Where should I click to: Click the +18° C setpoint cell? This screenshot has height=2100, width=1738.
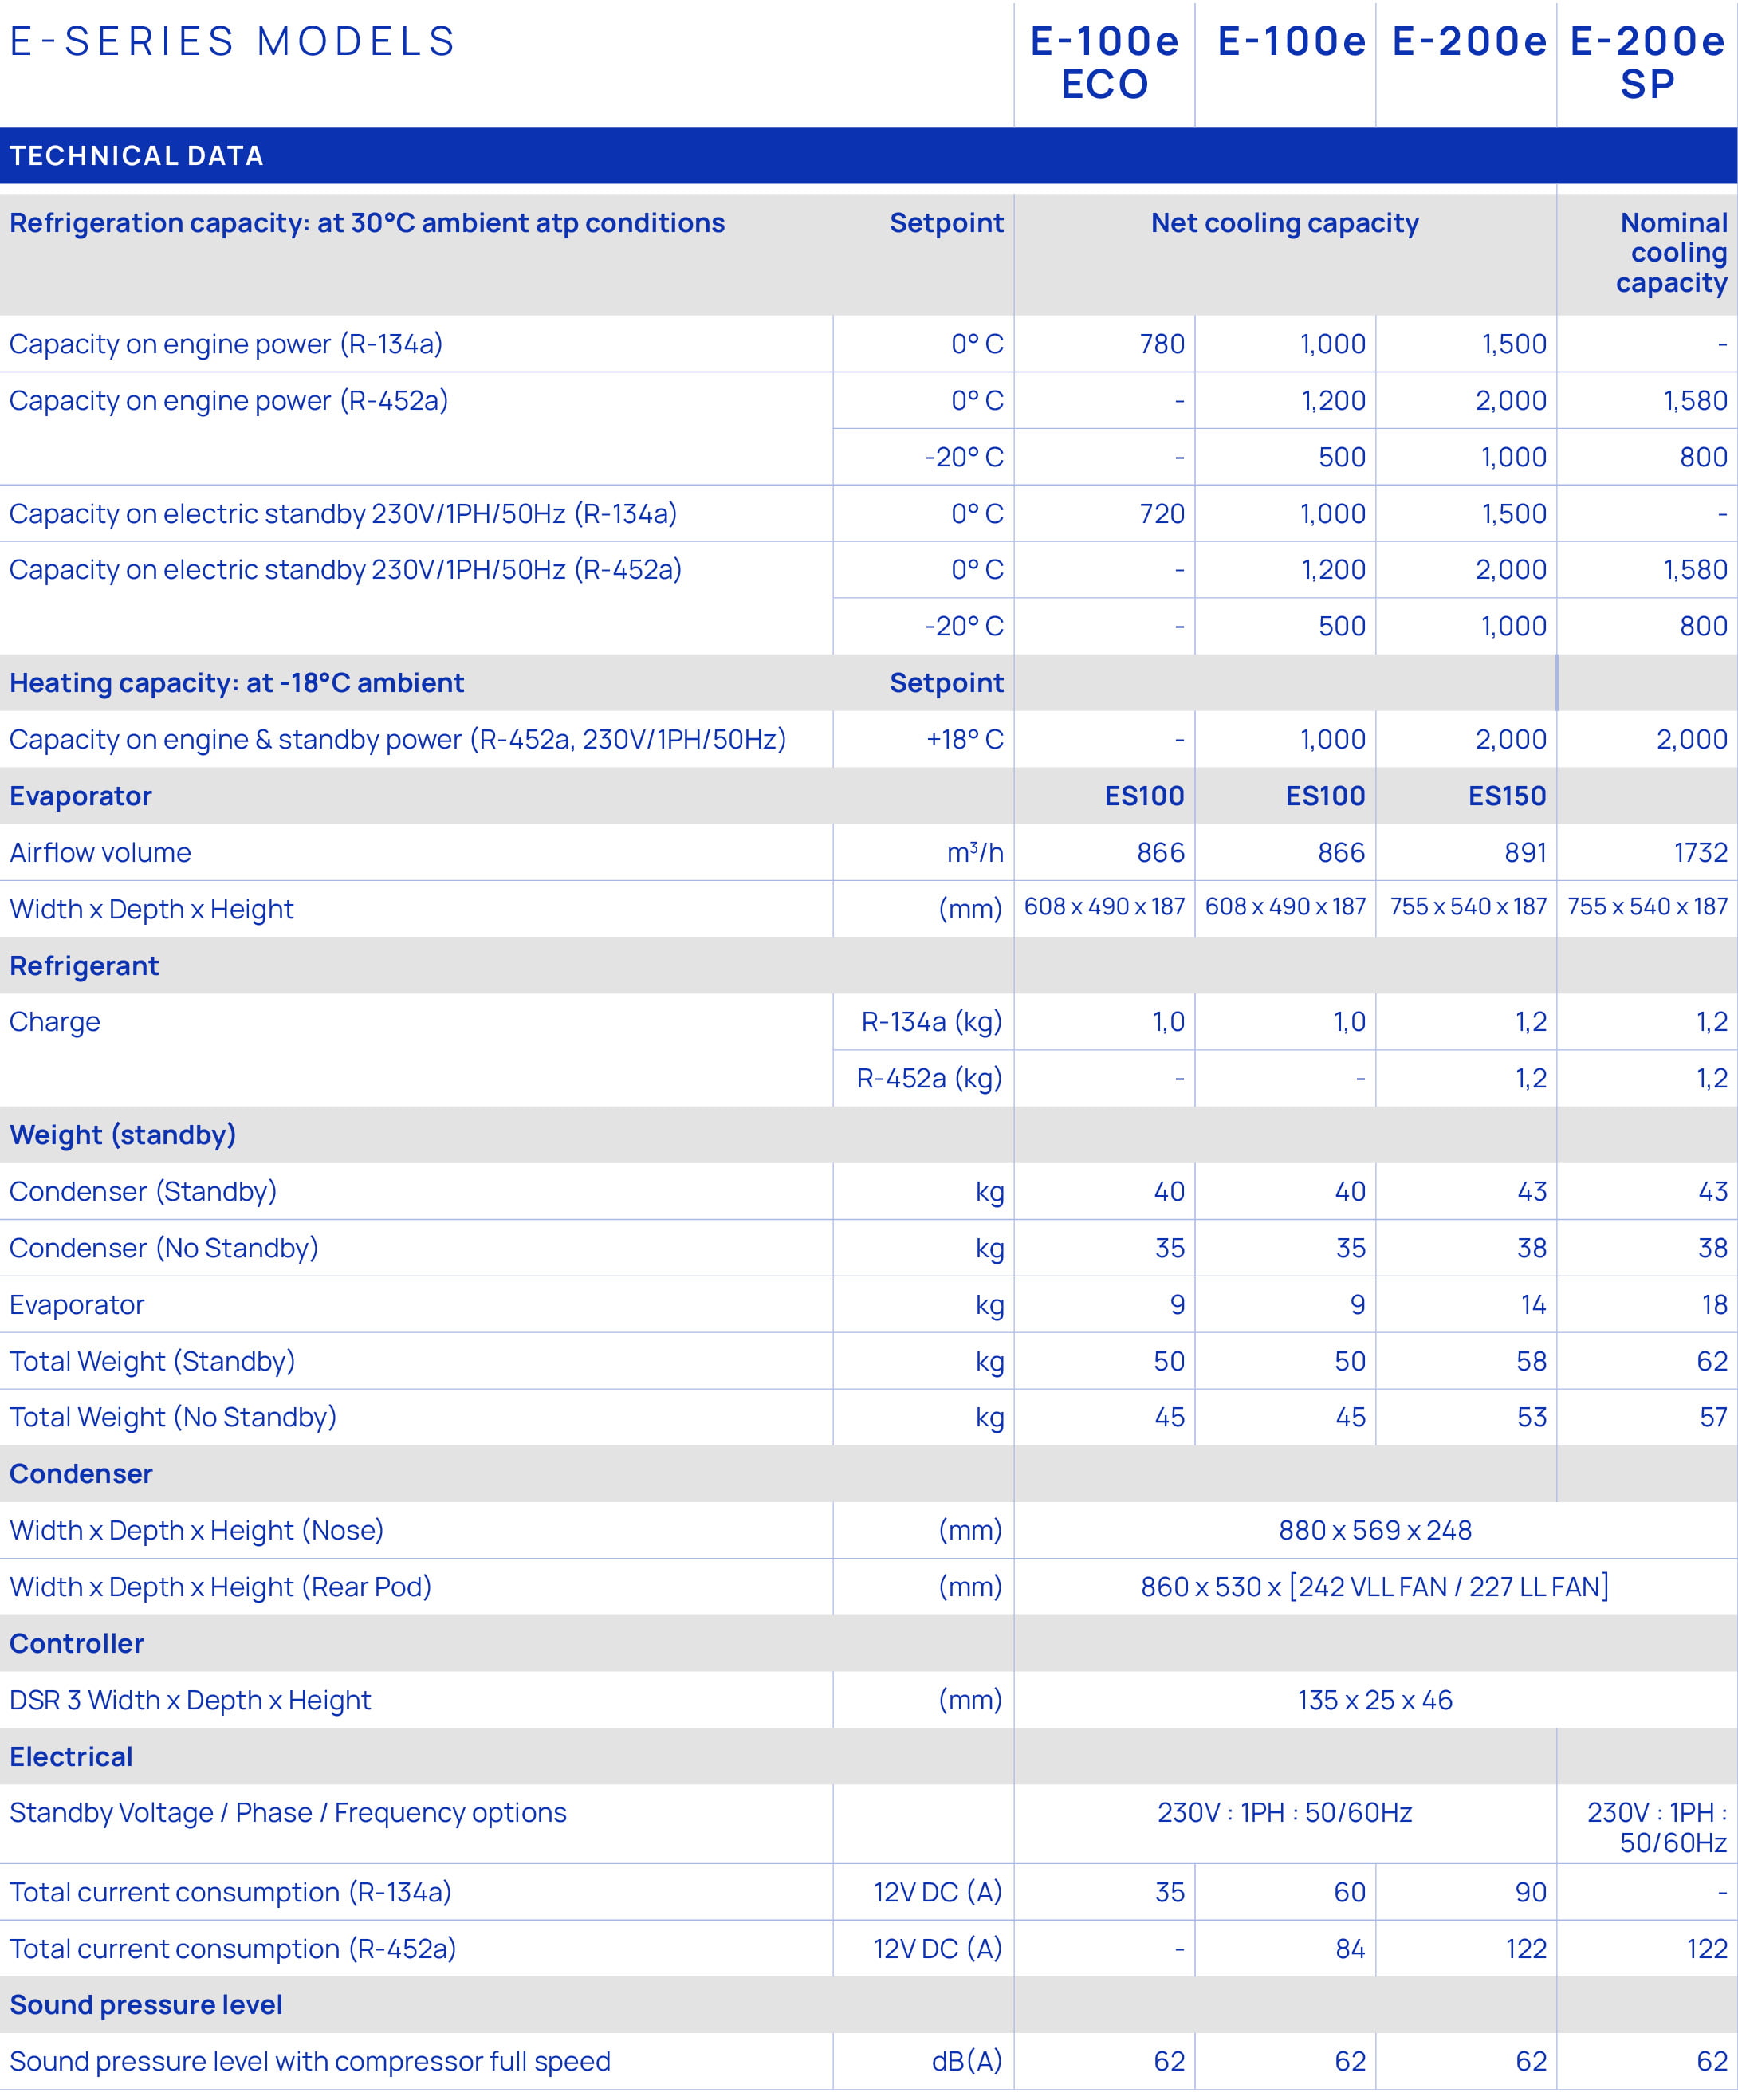[965, 740]
